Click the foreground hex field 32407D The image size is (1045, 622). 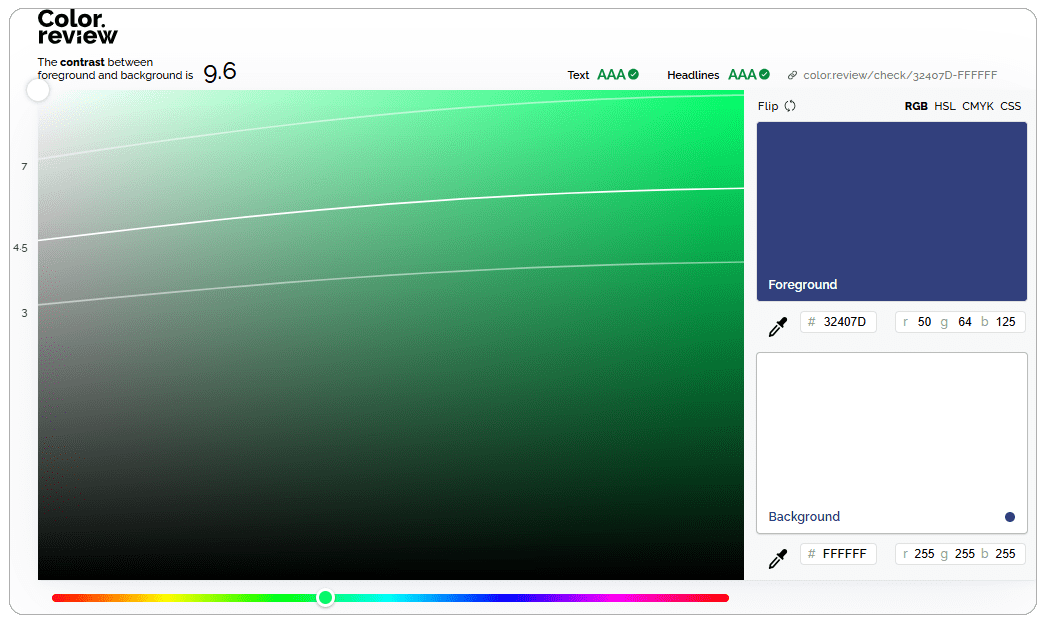[x=844, y=322]
